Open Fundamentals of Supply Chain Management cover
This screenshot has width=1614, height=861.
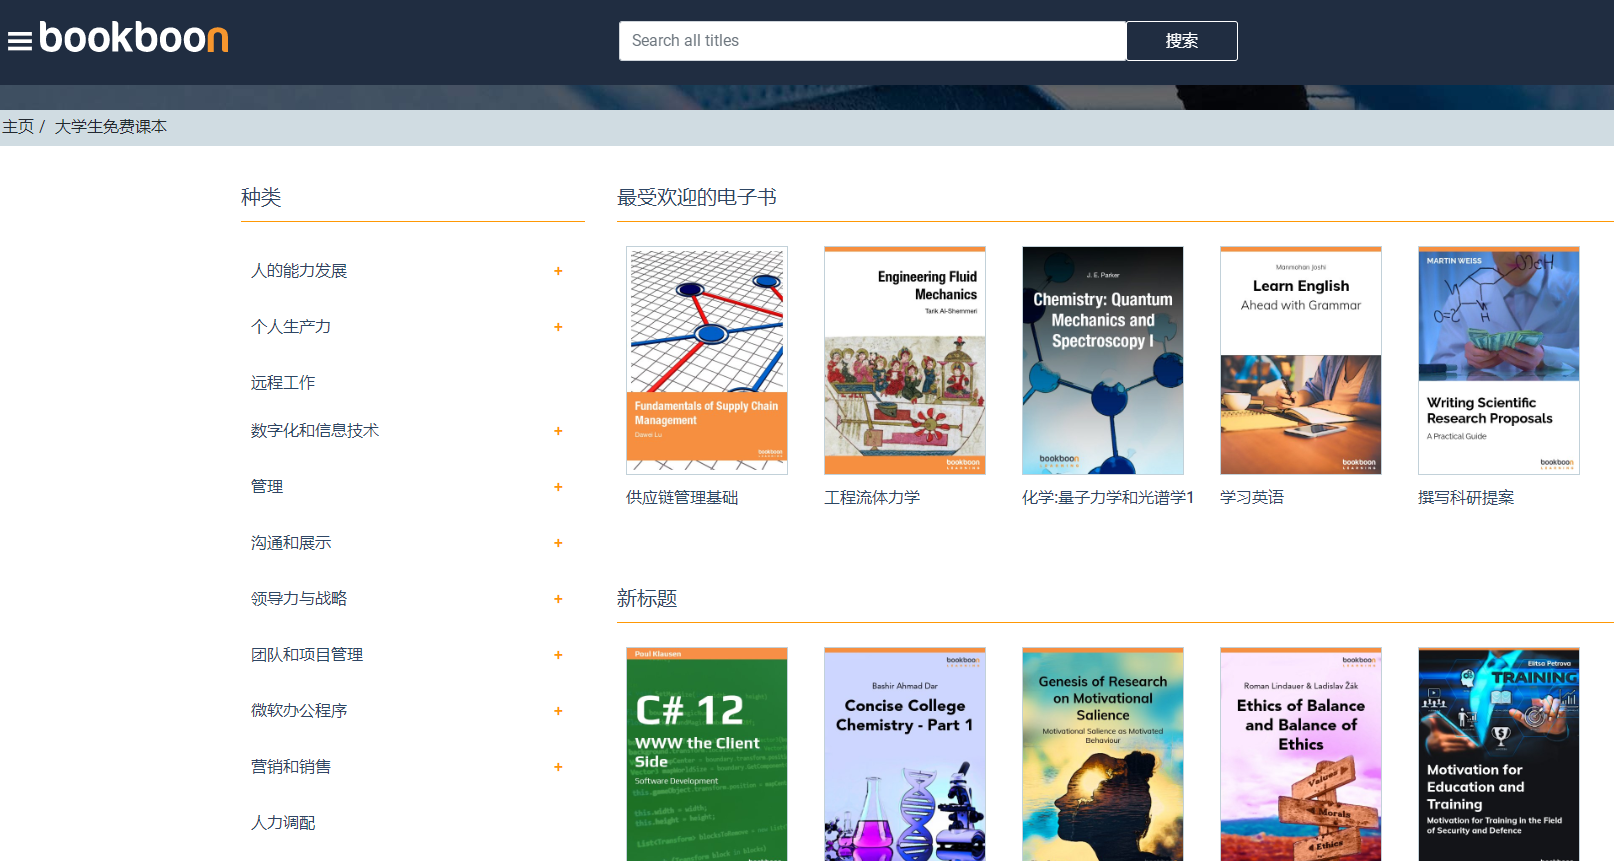707,360
